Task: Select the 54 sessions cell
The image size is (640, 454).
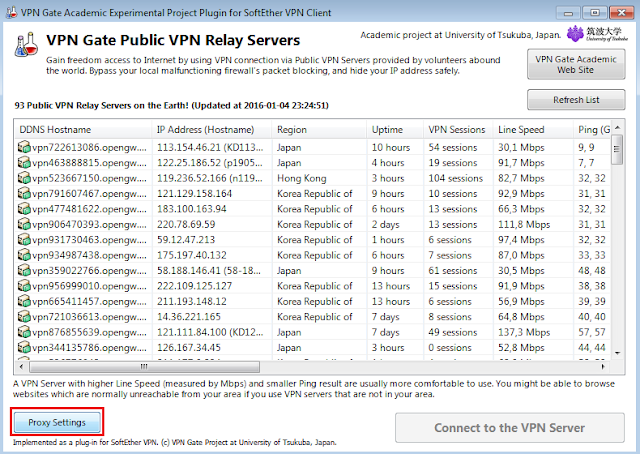Action: coord(453,147)
